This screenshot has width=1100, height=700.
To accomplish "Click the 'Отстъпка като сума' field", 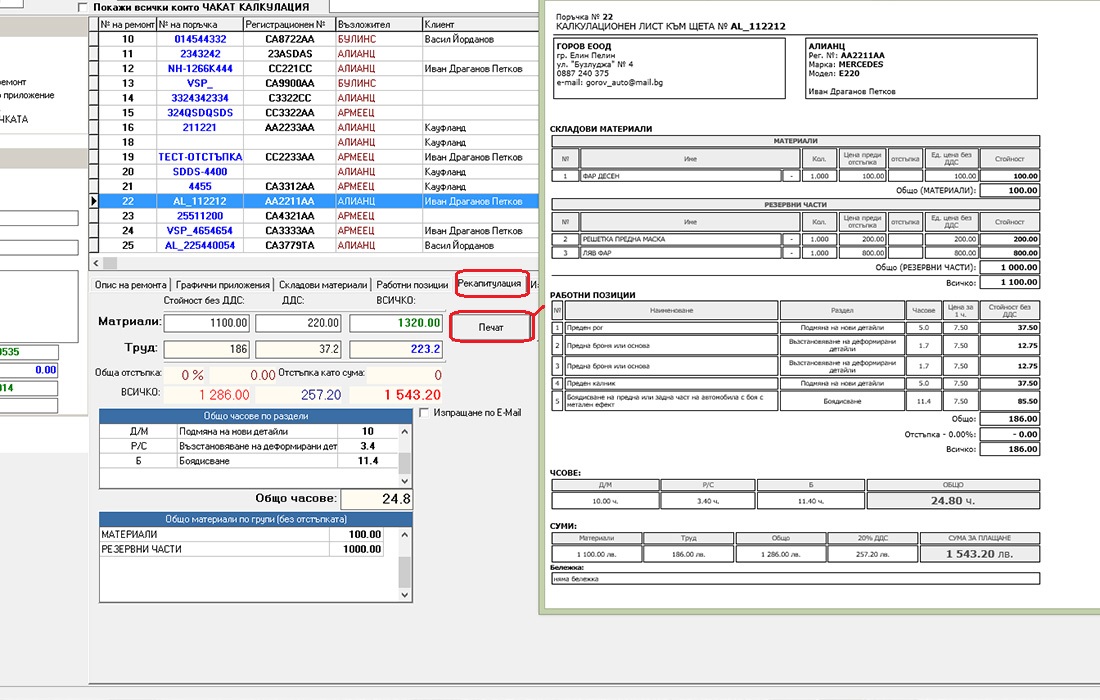I will [x=405, y=375].
